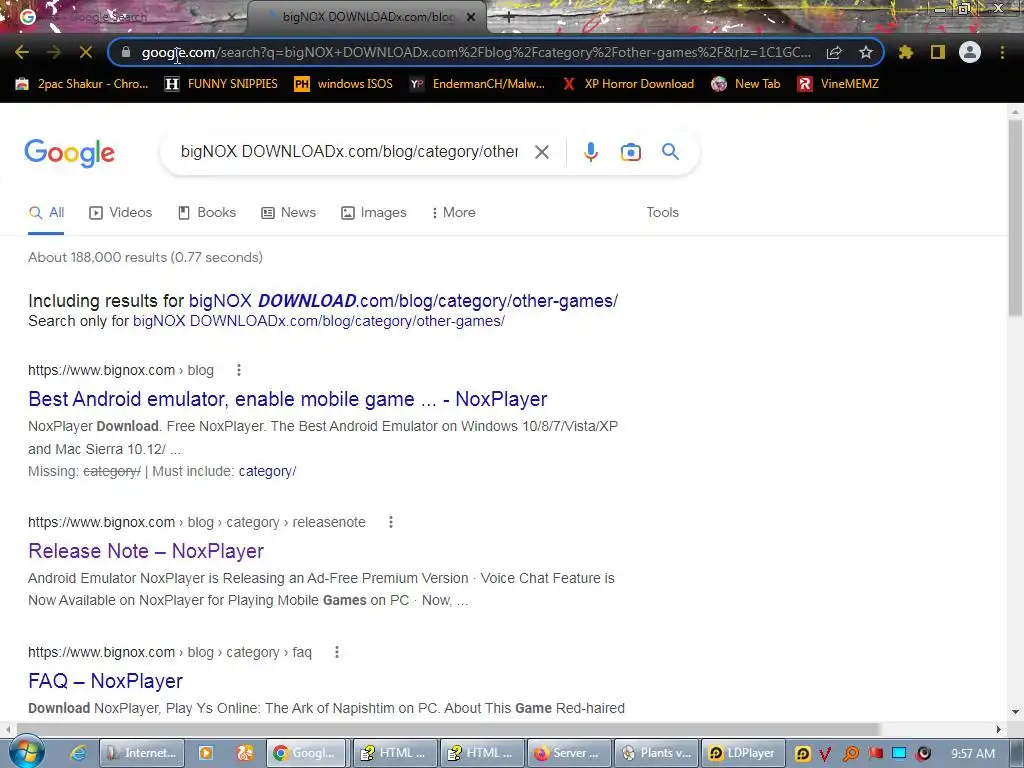
Task: Open the FUNNY SNIPPIES bookmark
Action: (221, 84)
